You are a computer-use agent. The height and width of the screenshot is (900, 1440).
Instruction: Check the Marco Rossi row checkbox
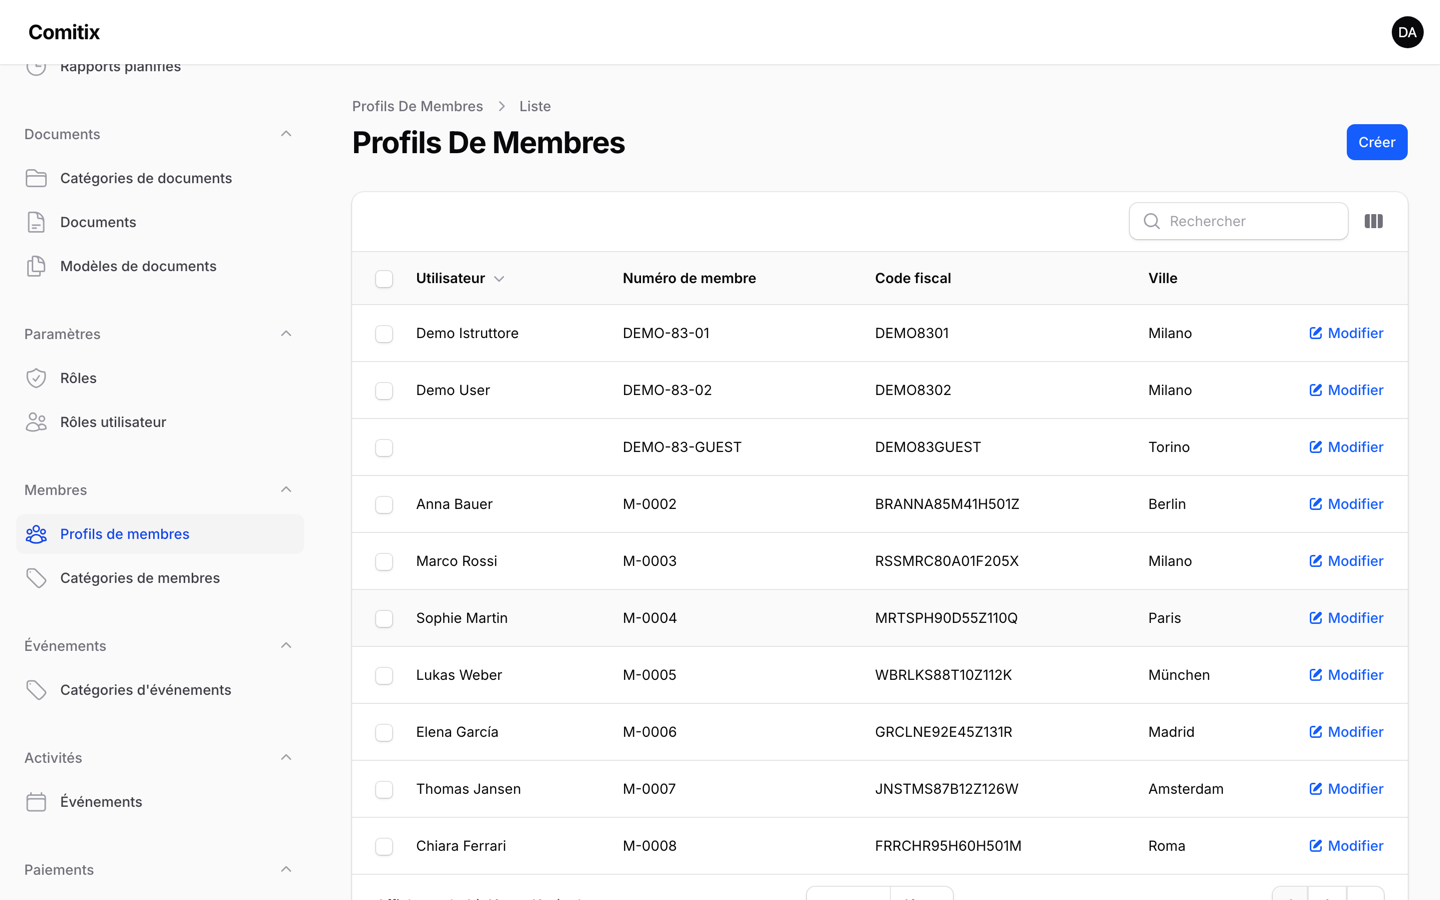pos(384,562)
